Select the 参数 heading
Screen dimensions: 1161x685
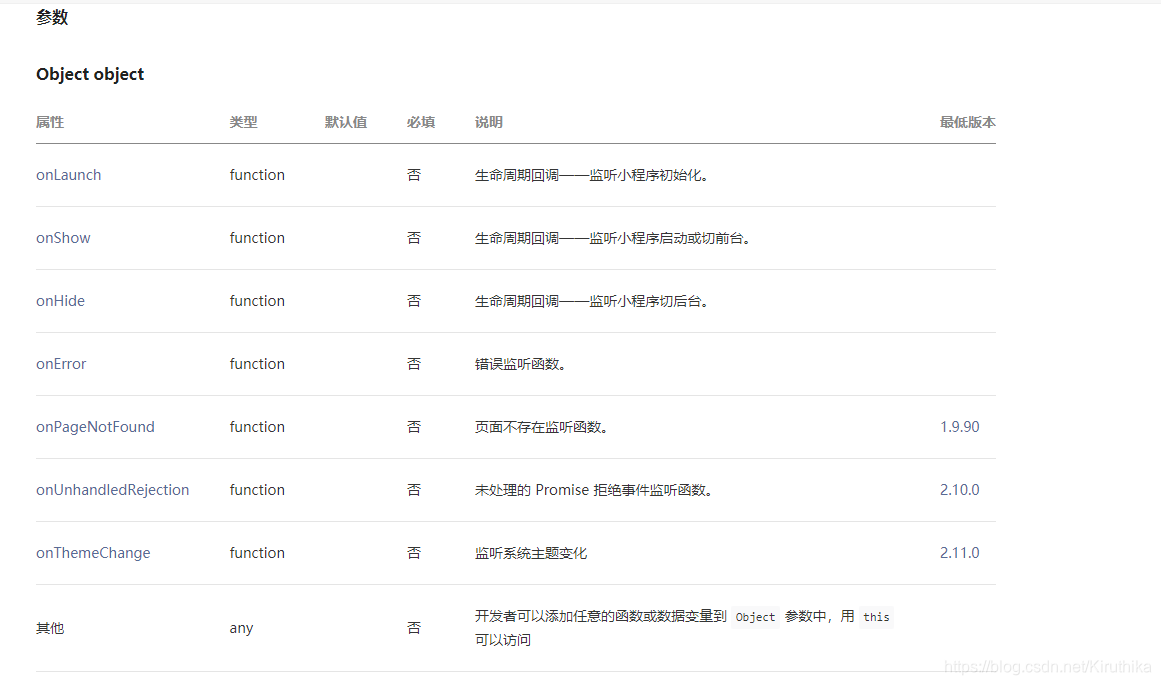point(52,17)
